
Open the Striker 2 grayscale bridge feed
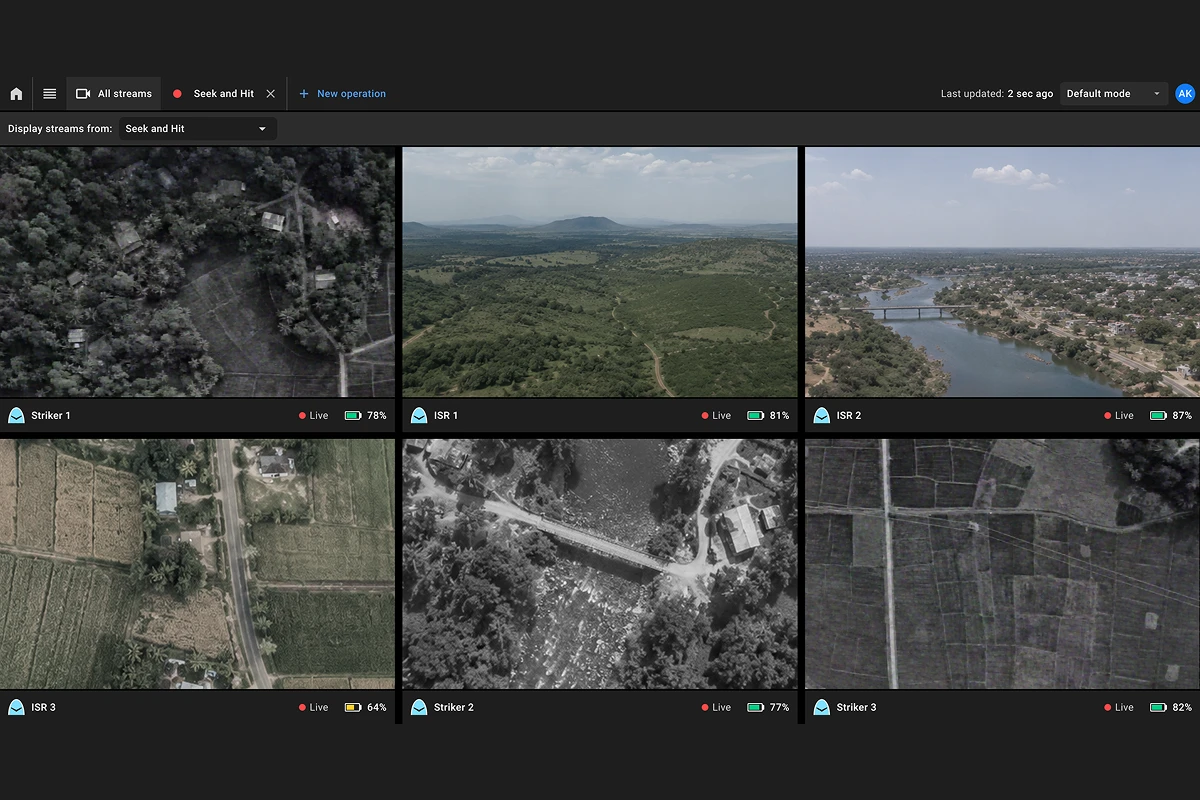[x=600, y=564]
